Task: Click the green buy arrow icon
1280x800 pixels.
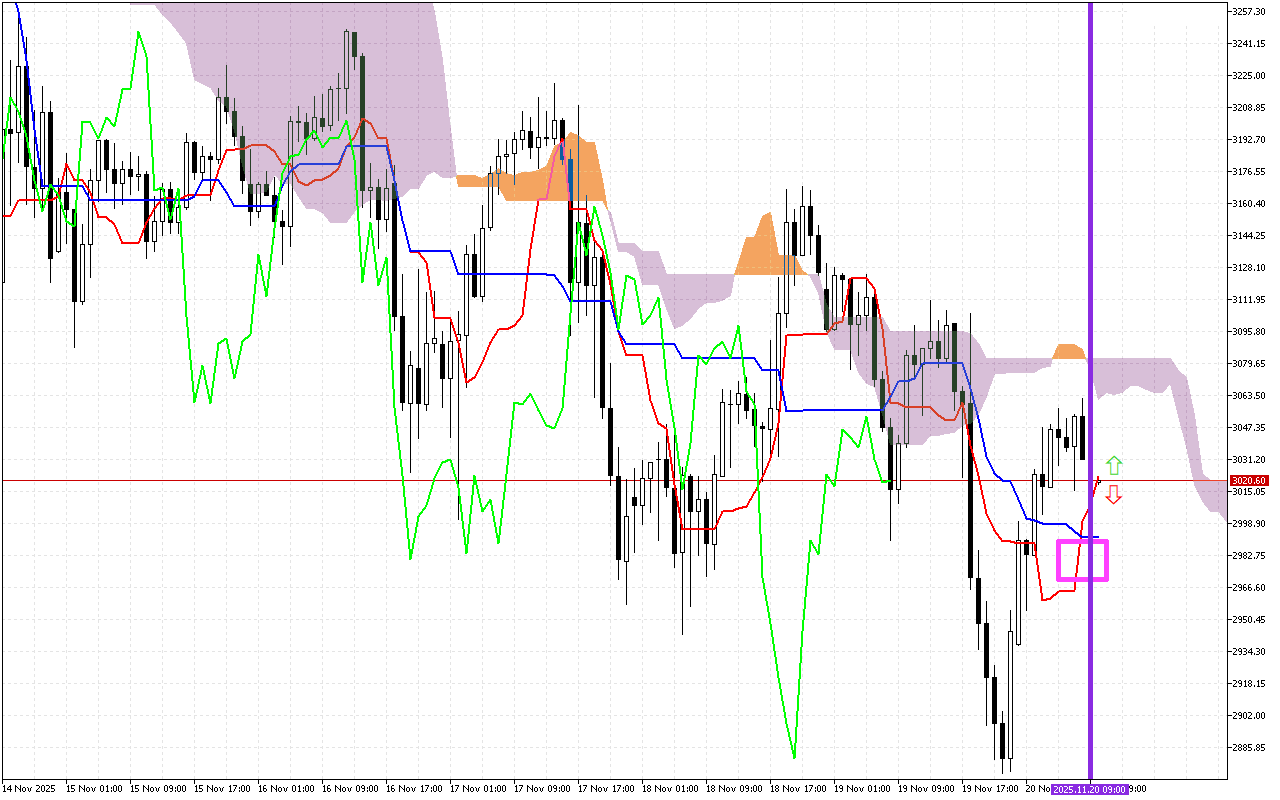Action: 1113,464
